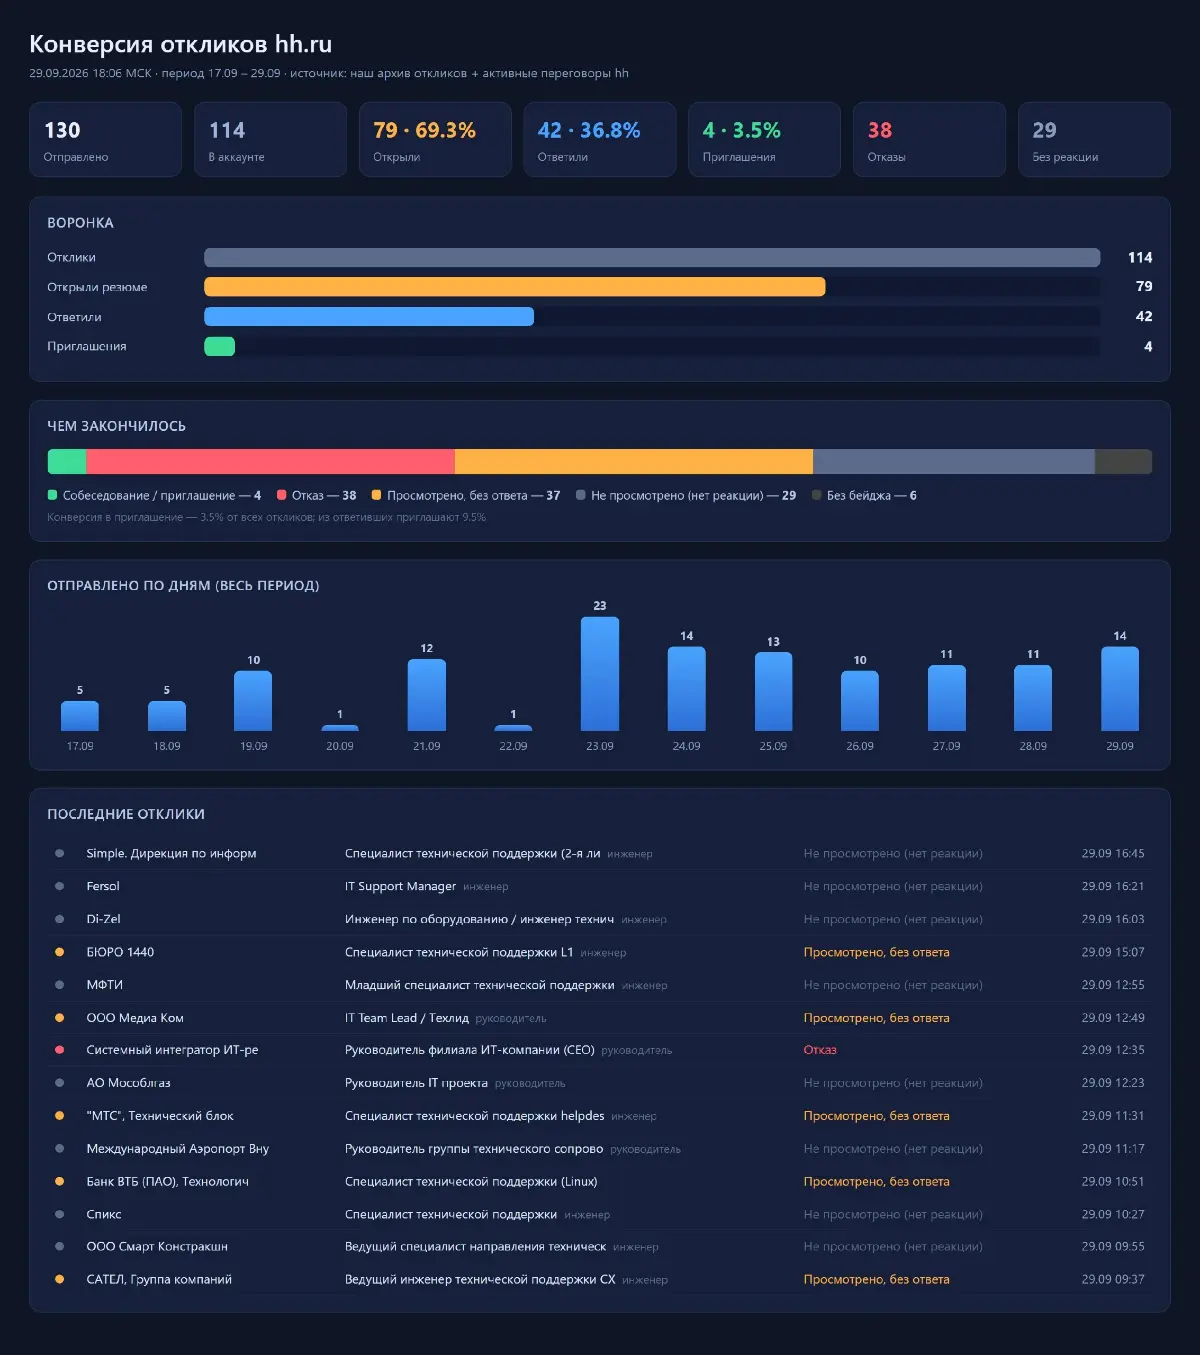Click the company name САТЕЛ, Группа компаний
The image size is (1200, 1355).
[x=159, y=1279]
